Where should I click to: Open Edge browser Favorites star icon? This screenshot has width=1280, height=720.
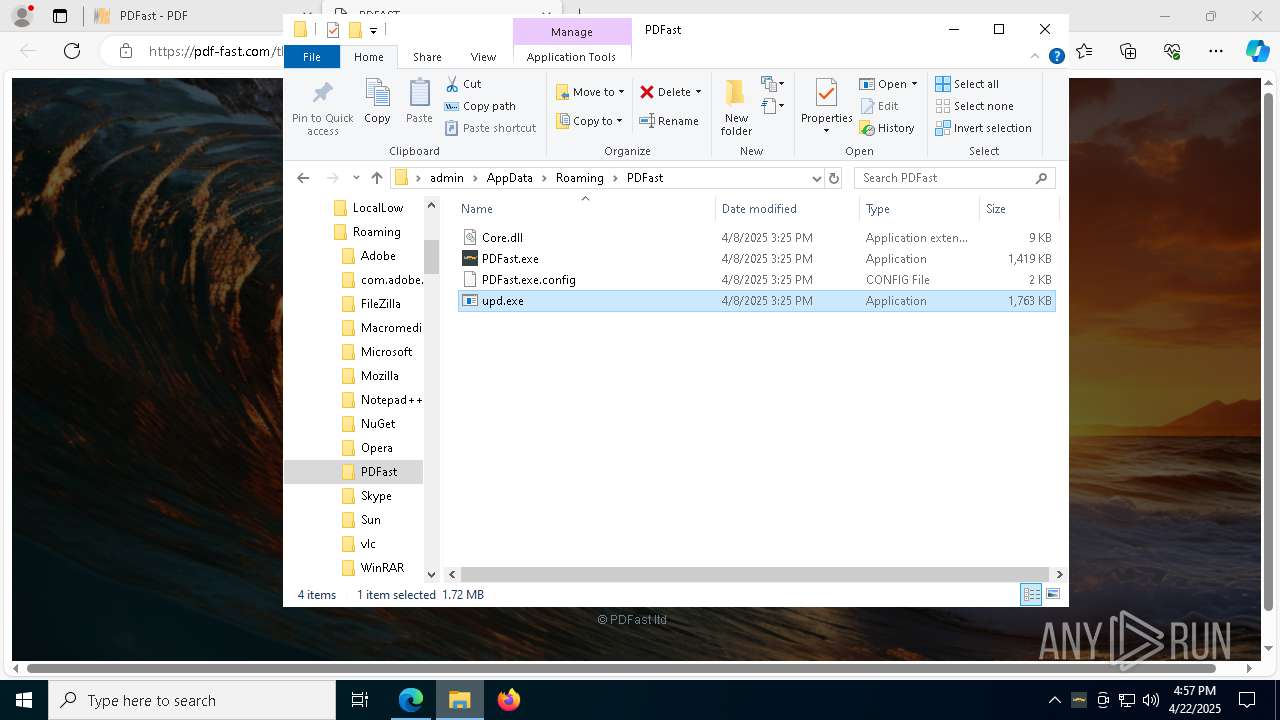click(x=1084, y=51)
